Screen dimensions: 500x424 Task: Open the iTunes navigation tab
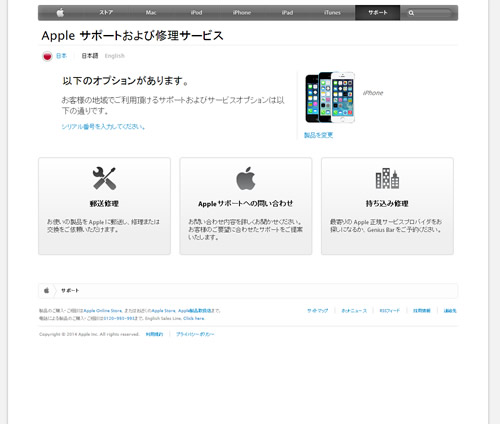[332, 13]
